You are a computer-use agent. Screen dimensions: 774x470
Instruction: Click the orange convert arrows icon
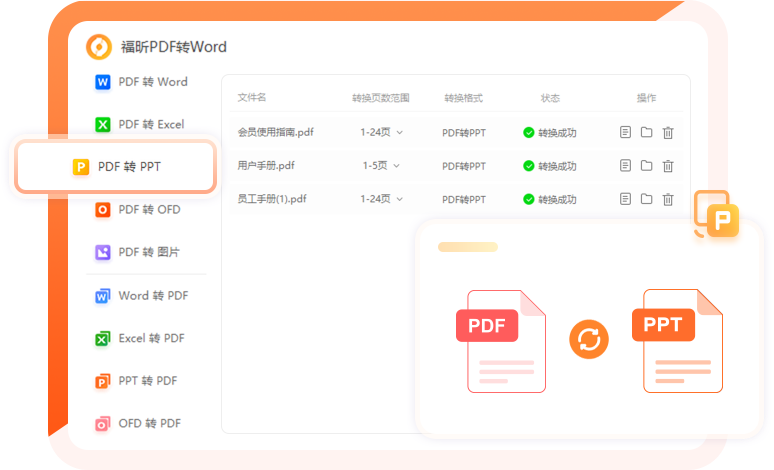click(589, 339)
